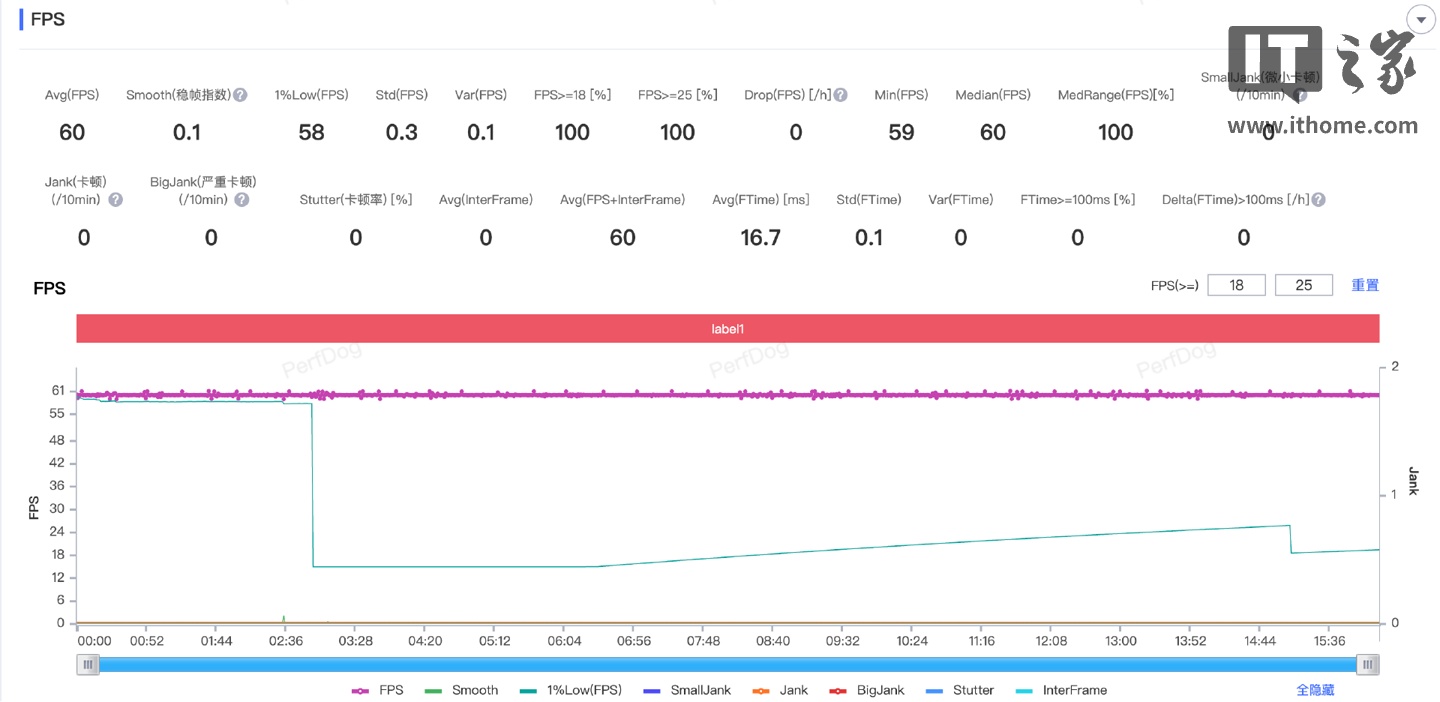Click the FPS threshold field showing 18
Image resolution: width=1440 pixels, height=702 pixels.
click(1236, 285)
